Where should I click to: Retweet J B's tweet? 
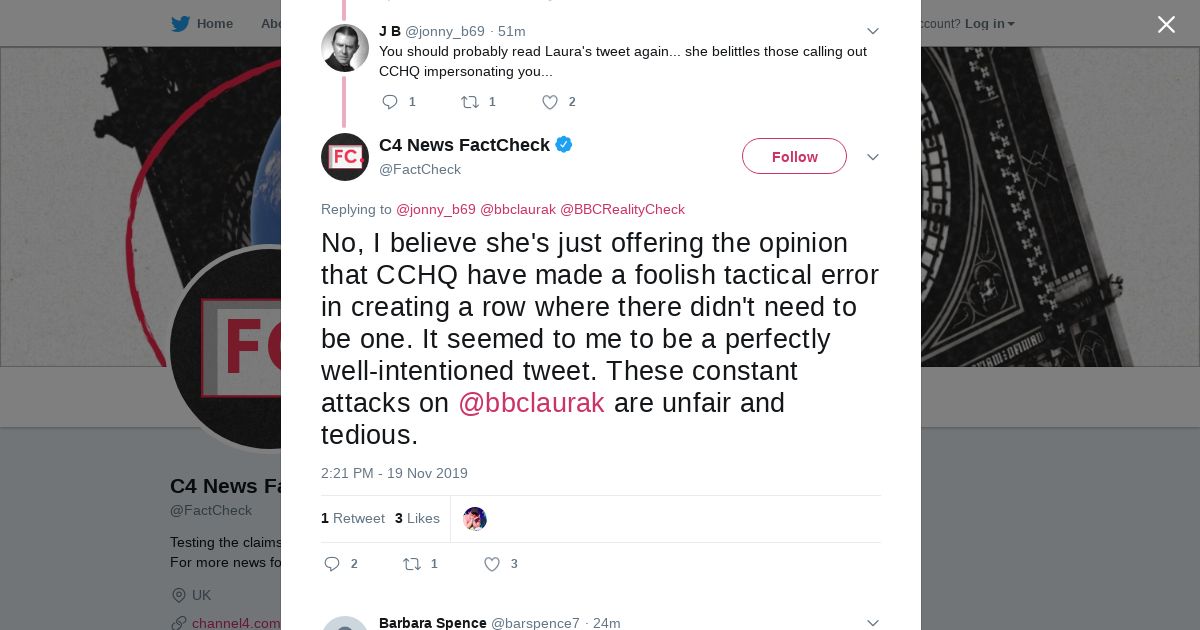tap(470, 102)
